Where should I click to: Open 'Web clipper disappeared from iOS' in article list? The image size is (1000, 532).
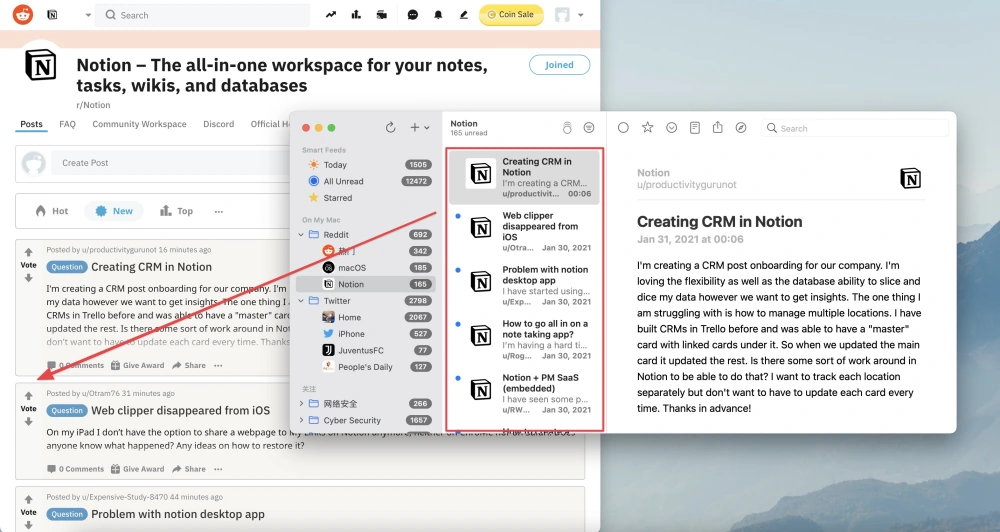point(525,231)
